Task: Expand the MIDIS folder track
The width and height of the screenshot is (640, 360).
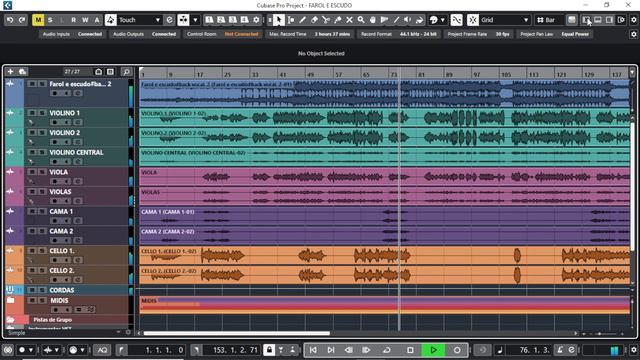Action: [x=11, y=300]
